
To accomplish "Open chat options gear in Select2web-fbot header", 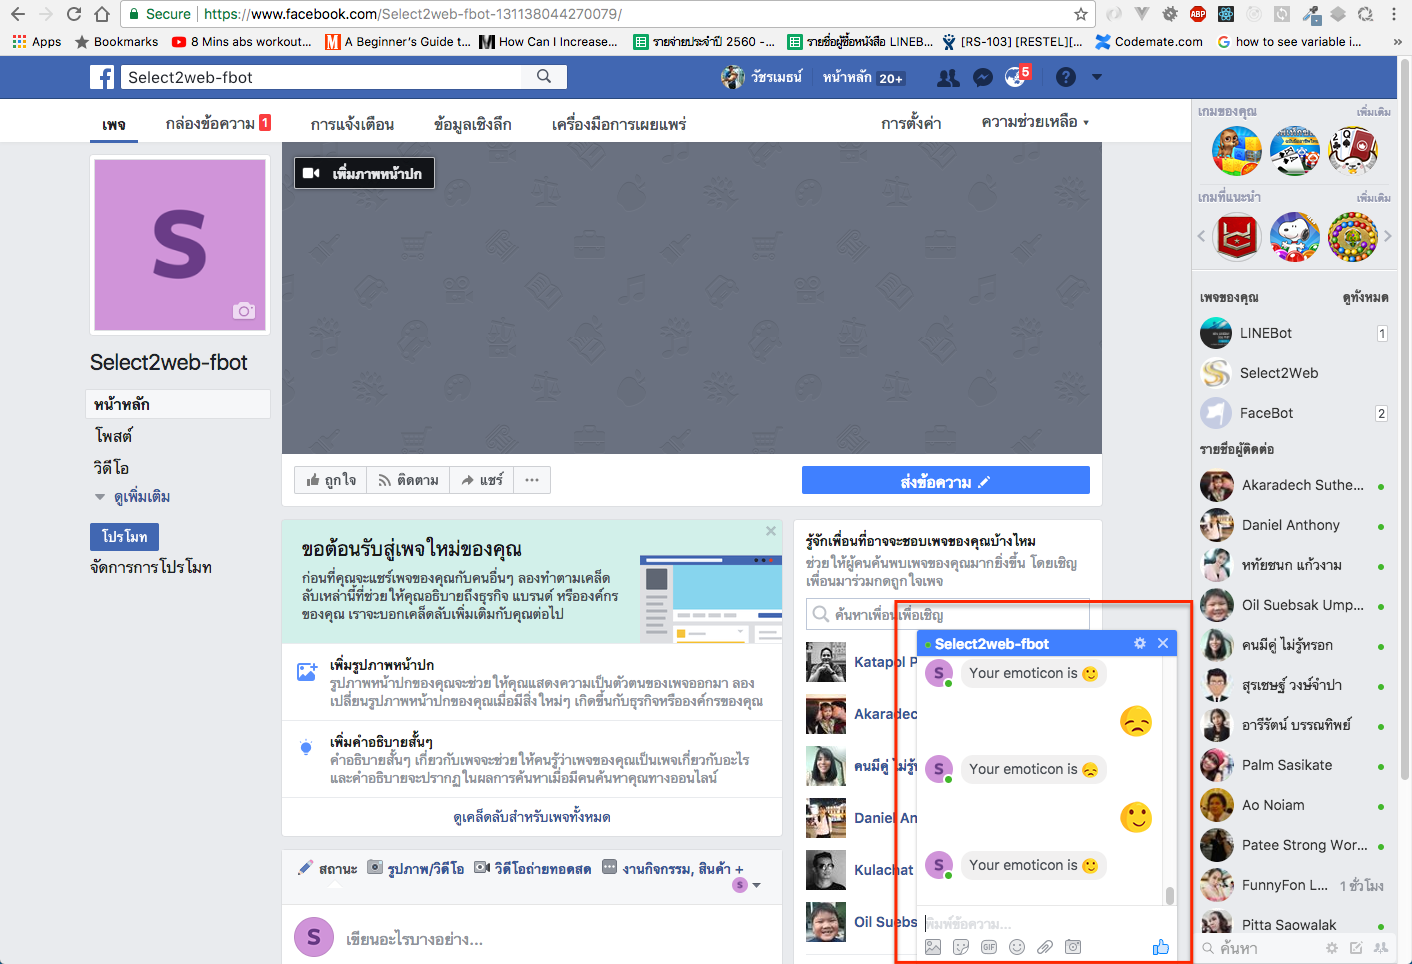I will point(1140,643).
